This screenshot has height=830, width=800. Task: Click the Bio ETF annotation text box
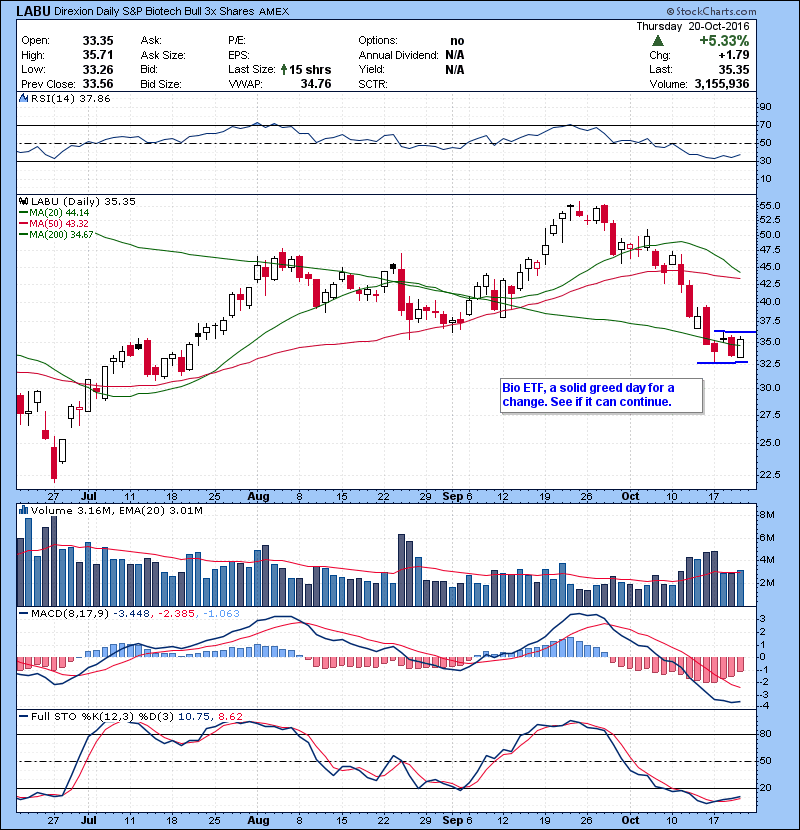point(601,395)
